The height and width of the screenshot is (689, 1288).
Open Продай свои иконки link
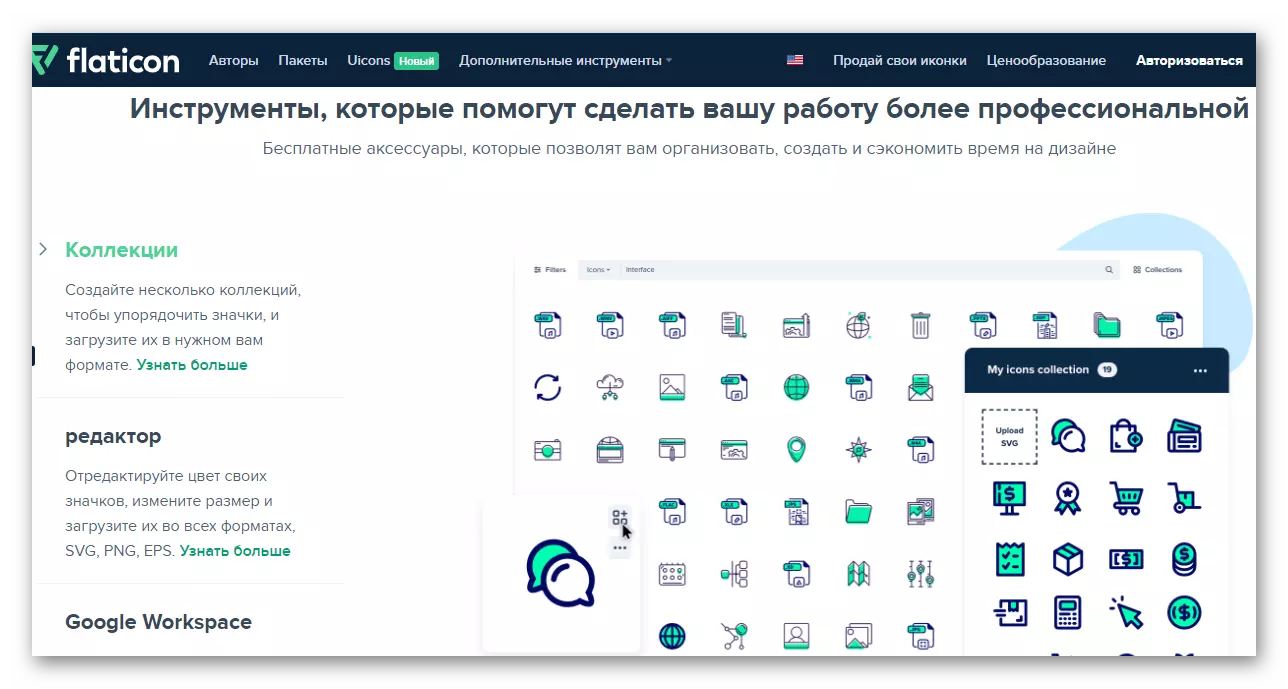click(900, 60)
